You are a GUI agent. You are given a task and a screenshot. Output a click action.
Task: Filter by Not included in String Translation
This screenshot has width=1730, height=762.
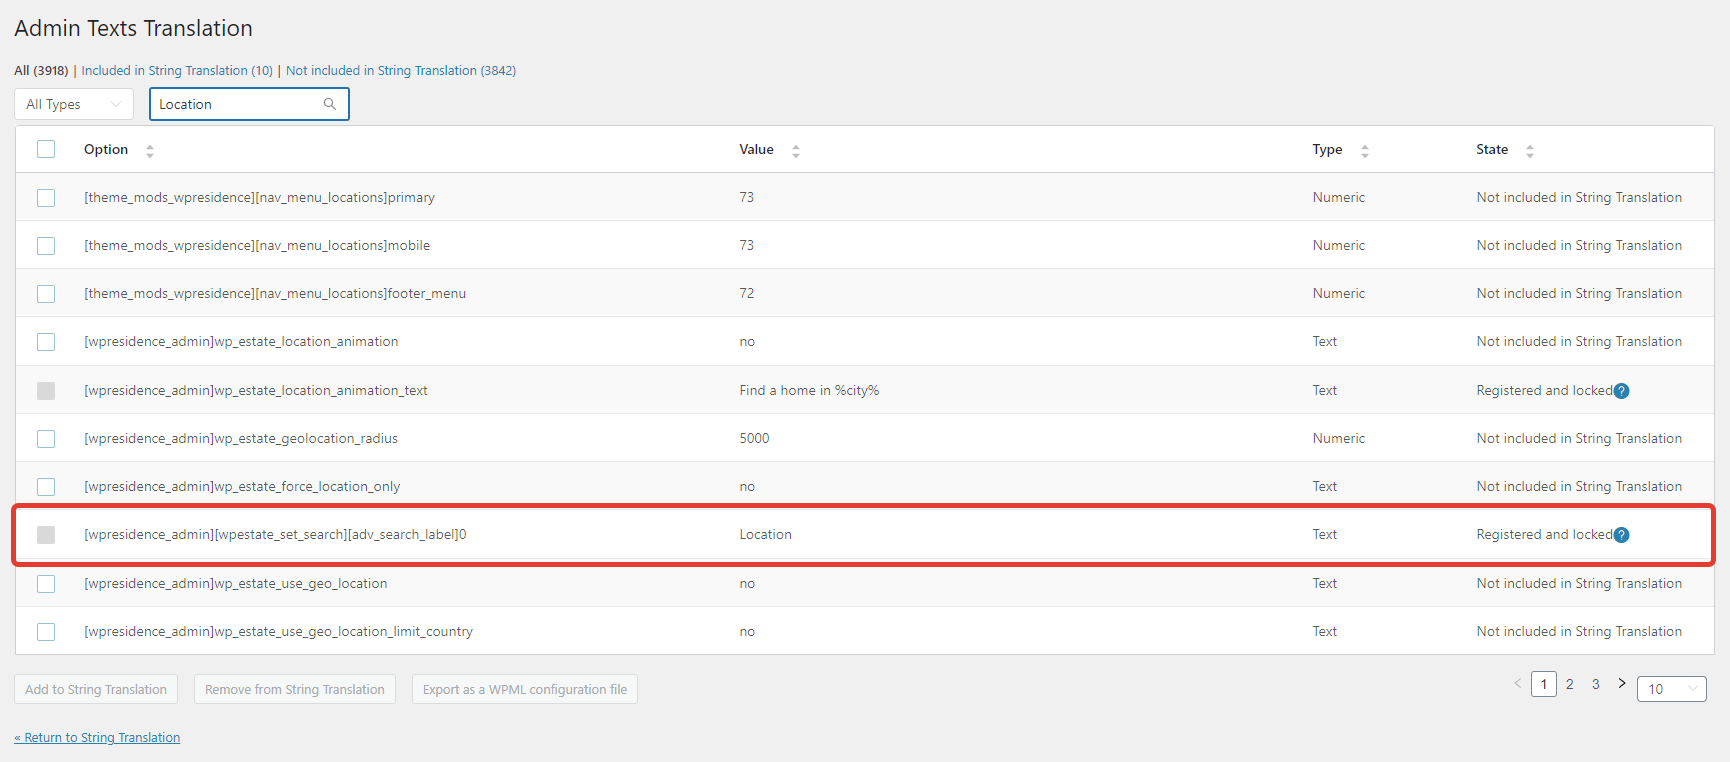coord(401,71)
